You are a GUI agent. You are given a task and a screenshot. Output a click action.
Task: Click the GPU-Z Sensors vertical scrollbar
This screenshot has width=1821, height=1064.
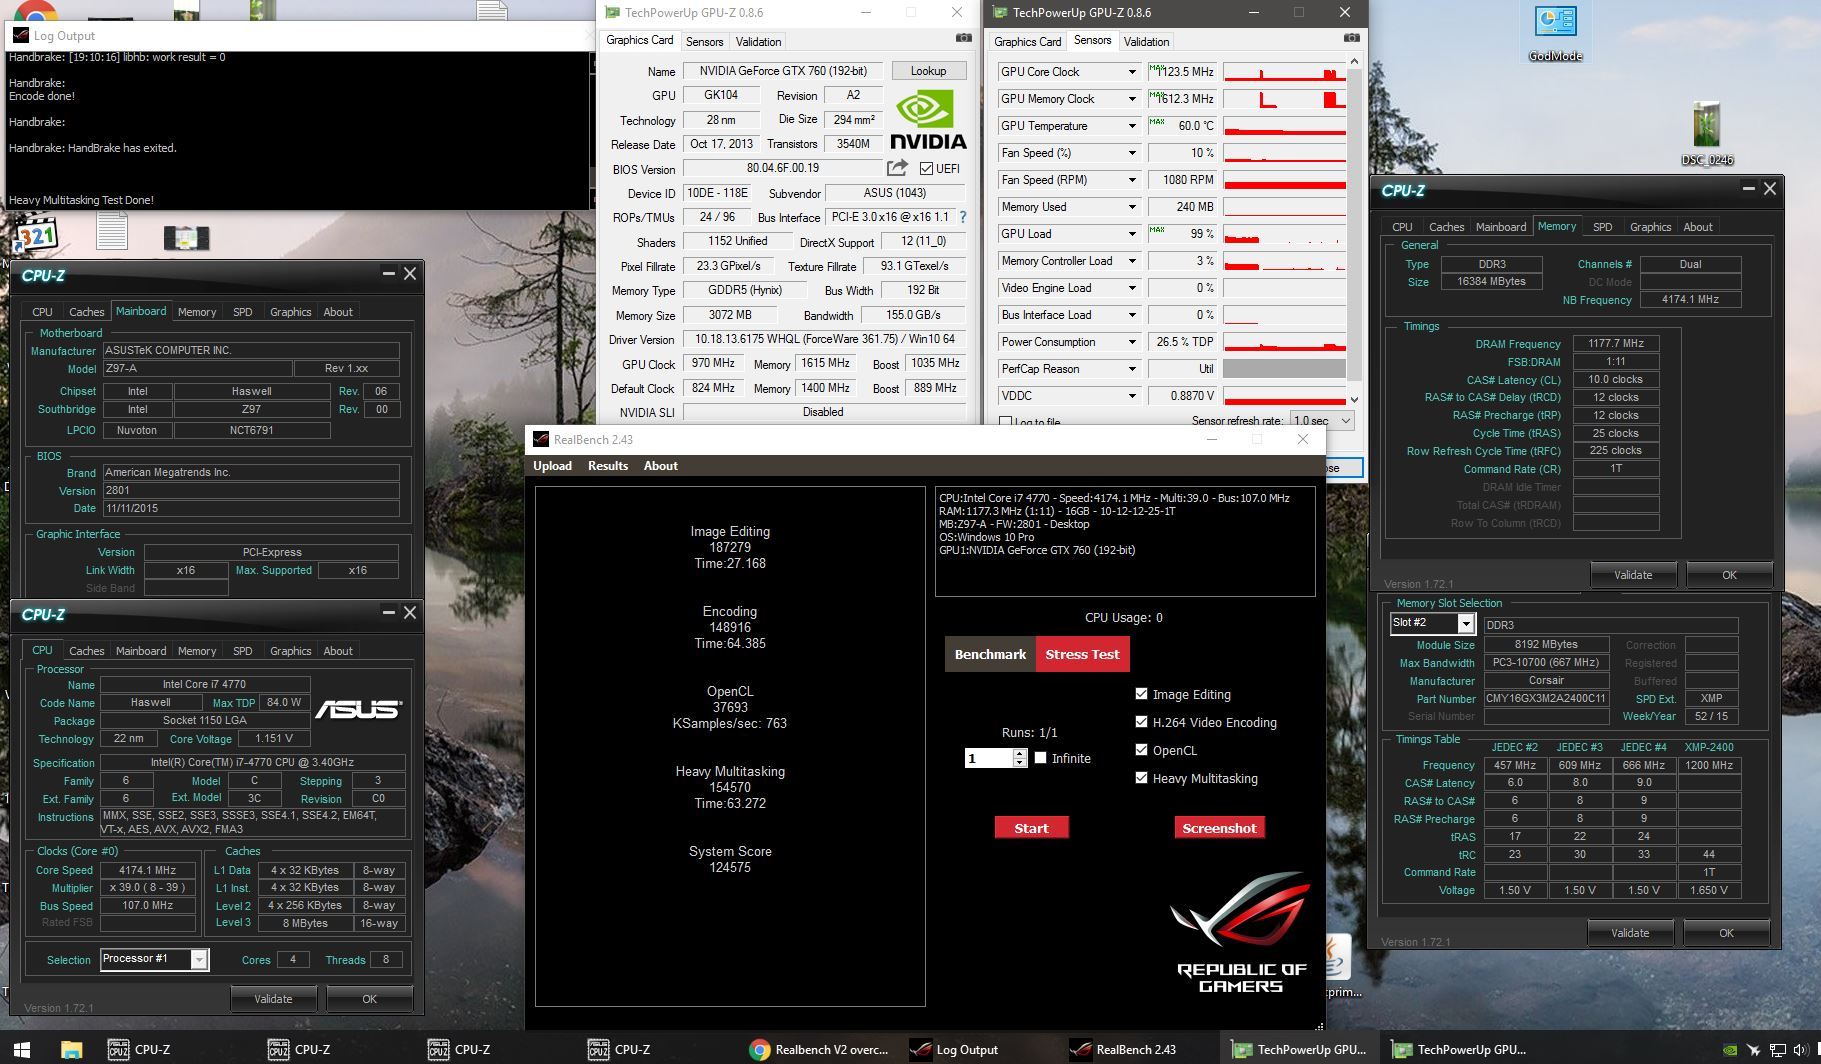coord(1354,230)
